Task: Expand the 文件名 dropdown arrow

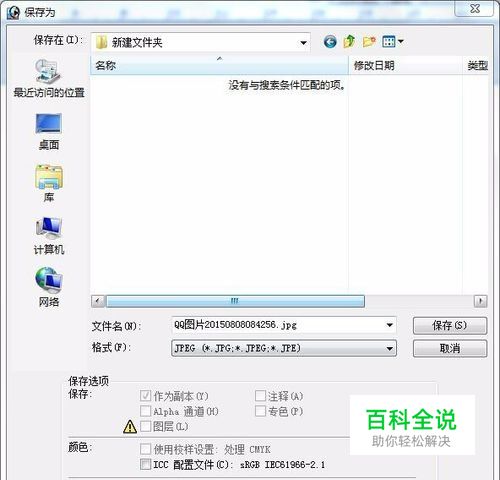Action: 389,325
